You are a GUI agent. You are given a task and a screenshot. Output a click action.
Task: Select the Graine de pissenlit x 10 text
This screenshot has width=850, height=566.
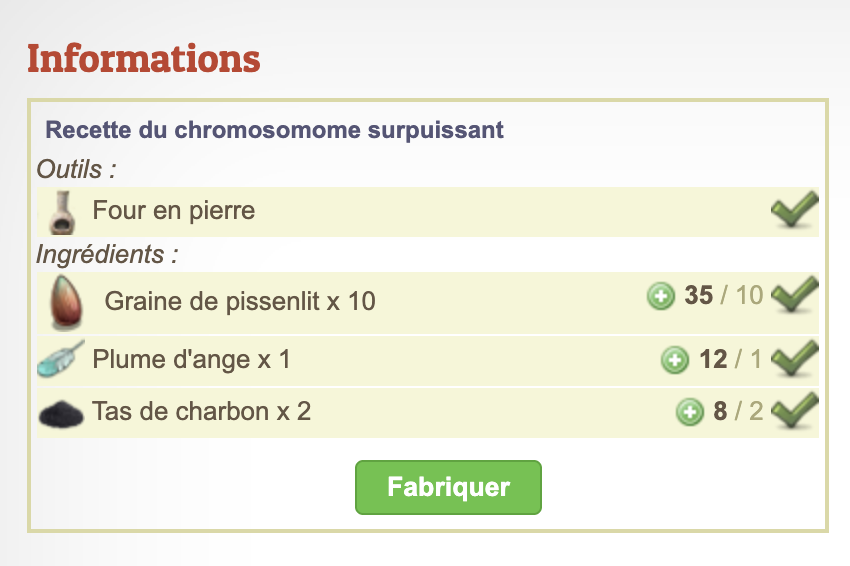click(x=240, y=300)
